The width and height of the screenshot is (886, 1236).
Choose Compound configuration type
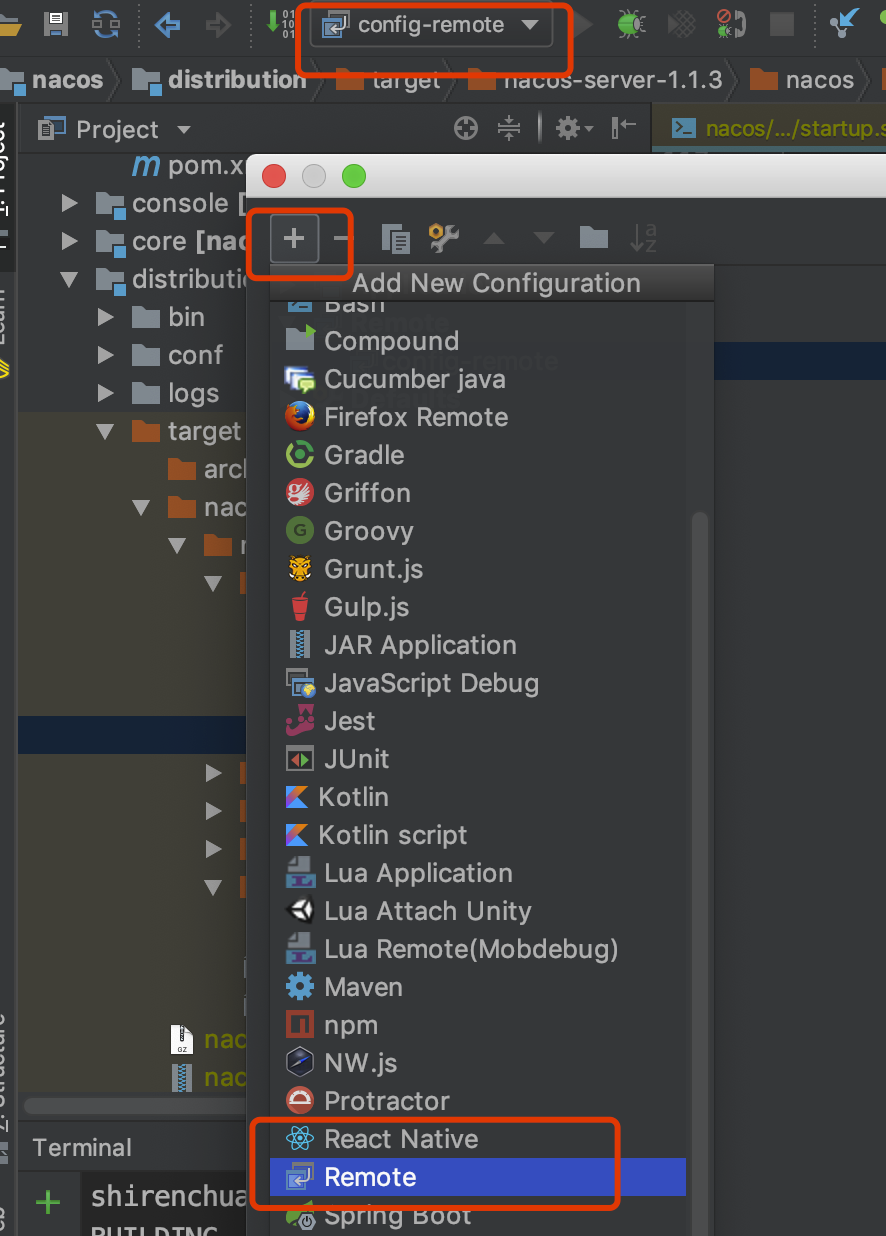click(x=478, y=341)
